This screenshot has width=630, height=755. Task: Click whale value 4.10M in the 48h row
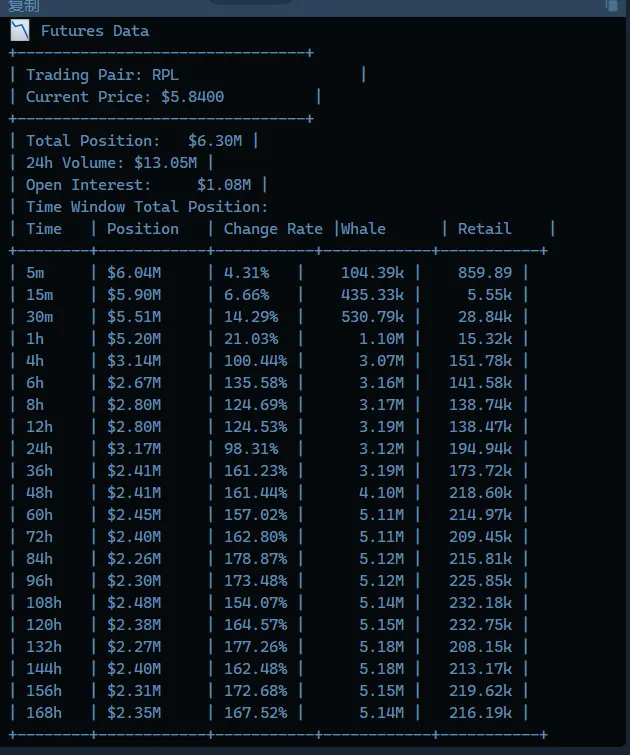point(381,493)
